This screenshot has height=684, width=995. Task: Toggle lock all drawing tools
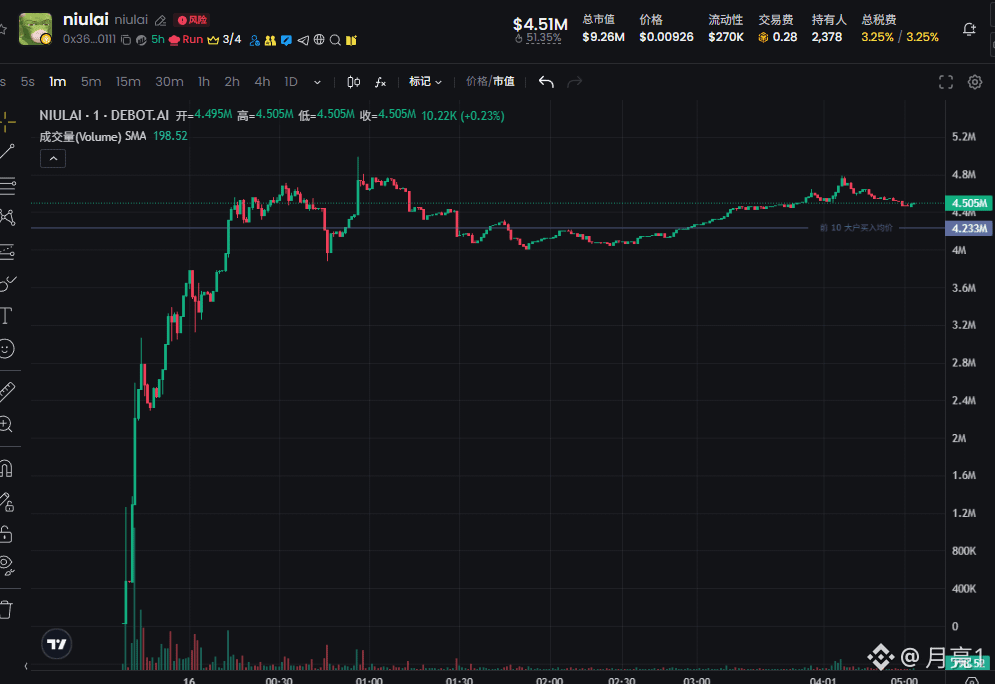(x=6, y=534)
